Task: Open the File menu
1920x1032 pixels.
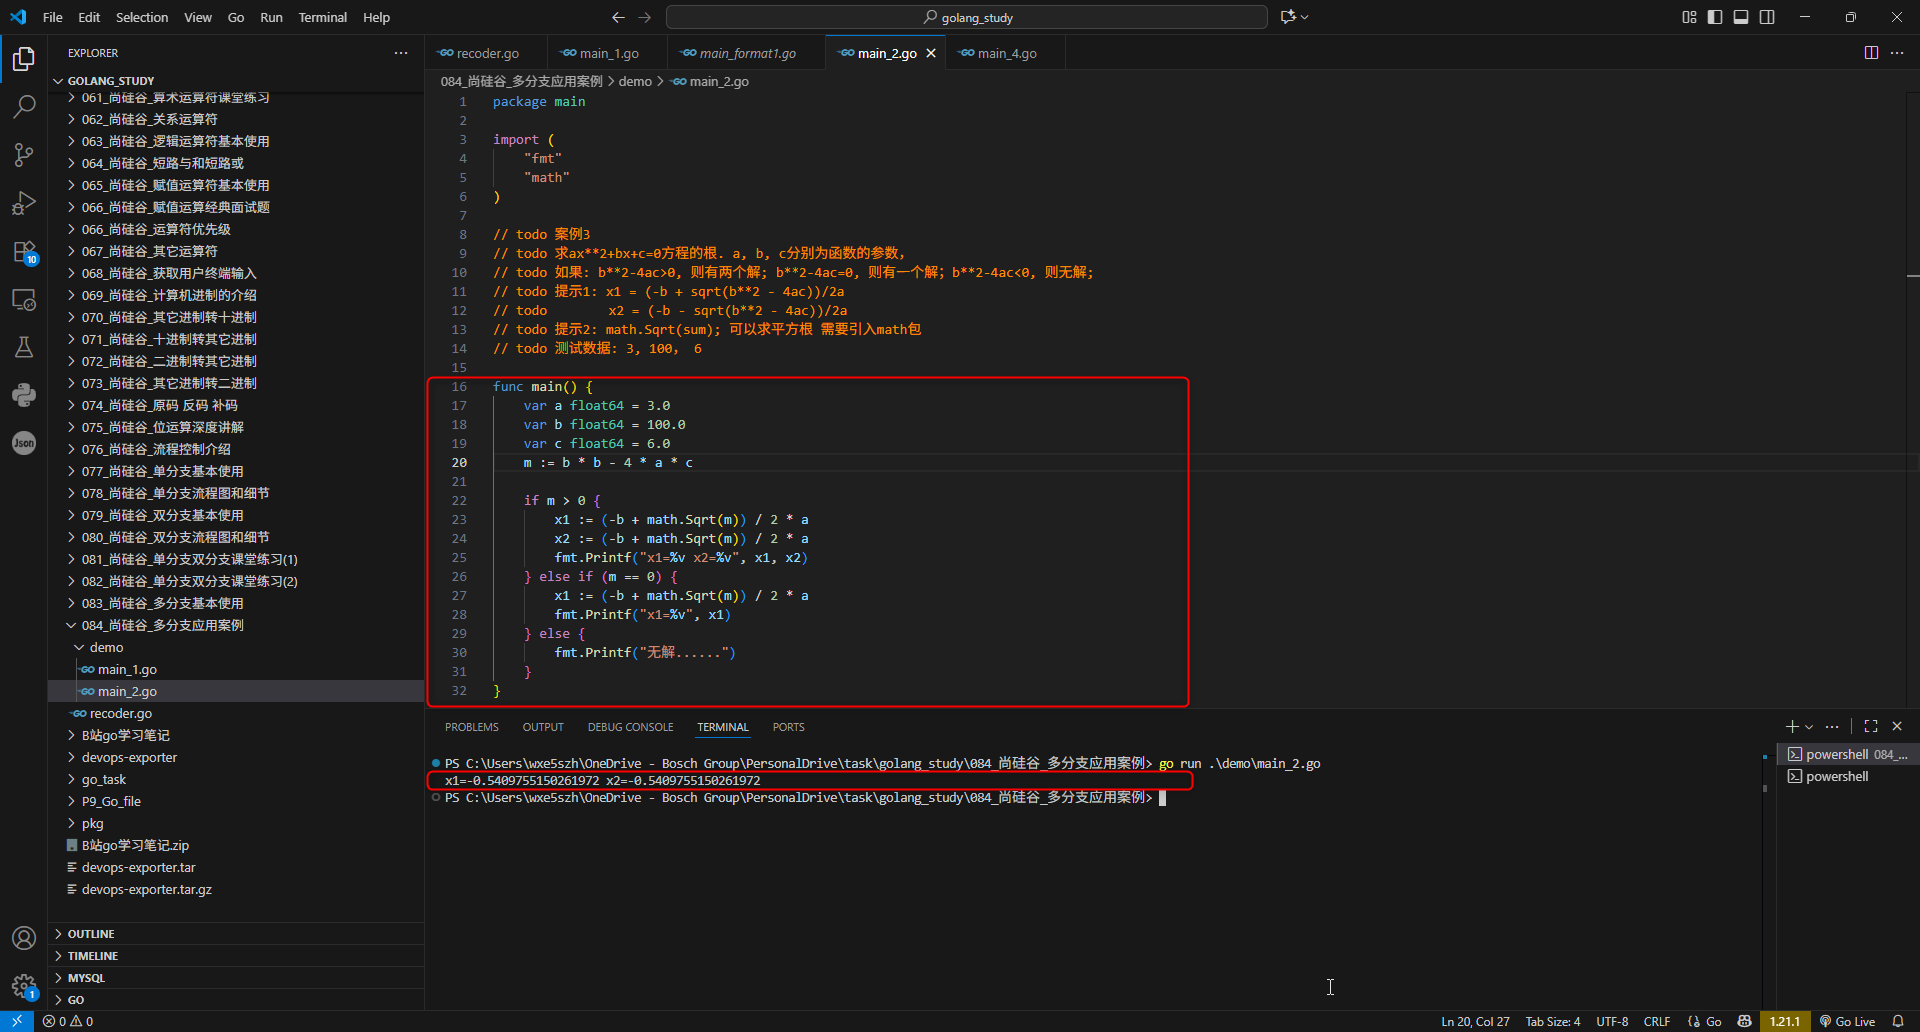Action: 53,17
